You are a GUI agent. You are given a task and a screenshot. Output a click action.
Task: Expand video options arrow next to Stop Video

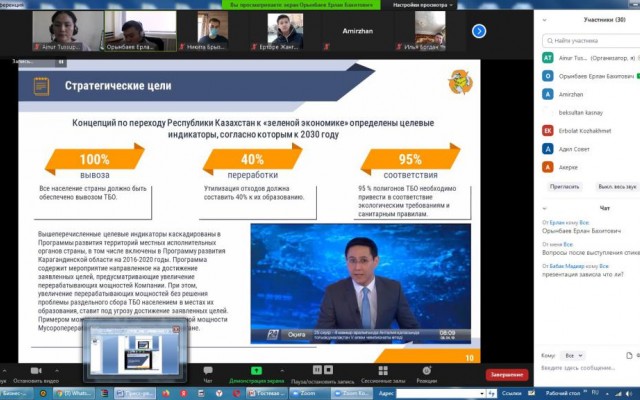coord(57,371)
